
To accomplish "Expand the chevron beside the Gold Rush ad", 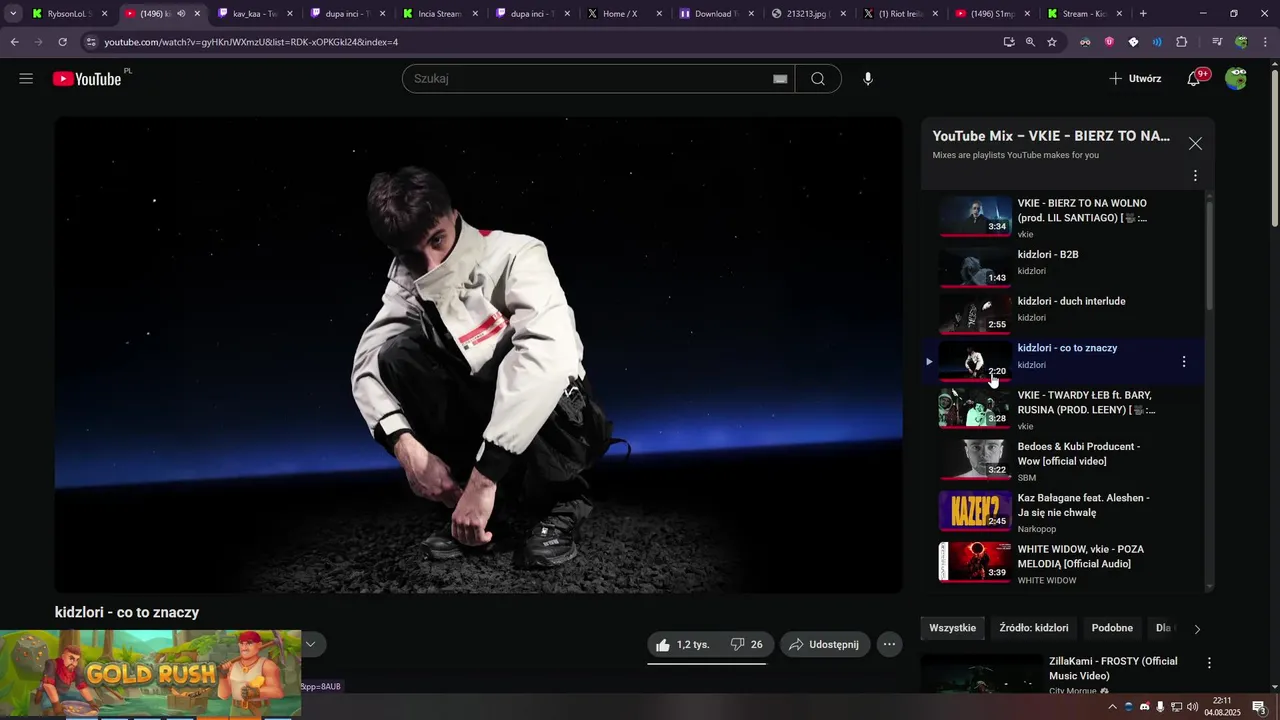I will pos(310,644).
